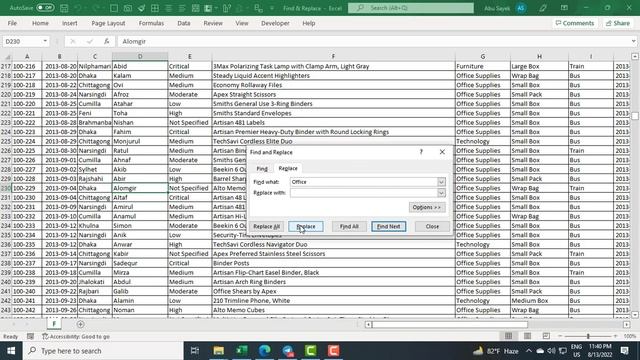The height and width of the screenshot is (360, 640).
Task: Click the Comments button
Action: (575, 23)
